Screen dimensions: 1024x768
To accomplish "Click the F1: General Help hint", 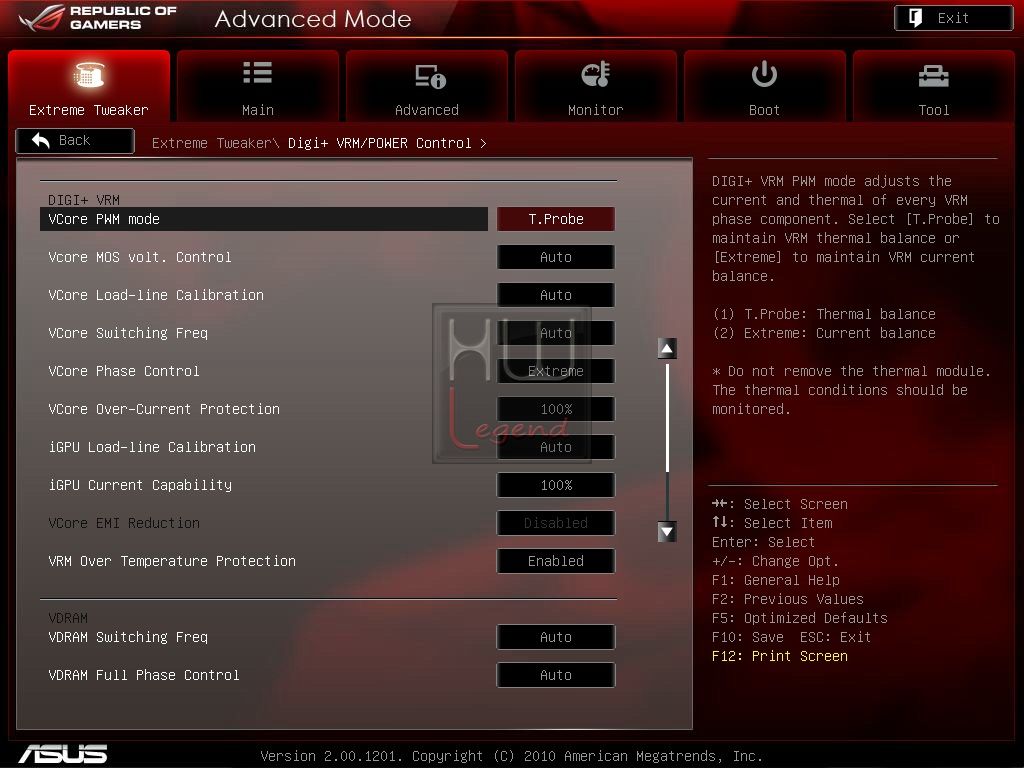I will 776,580.
